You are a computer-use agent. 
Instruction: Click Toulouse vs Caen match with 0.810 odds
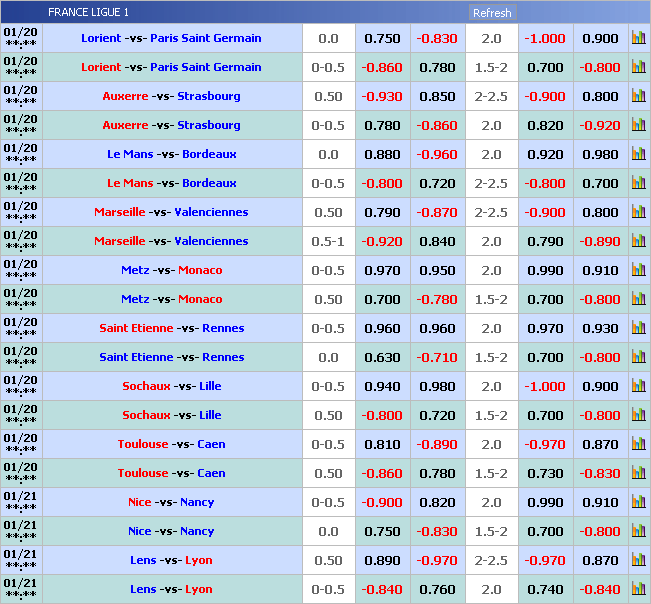click(171, 445)
